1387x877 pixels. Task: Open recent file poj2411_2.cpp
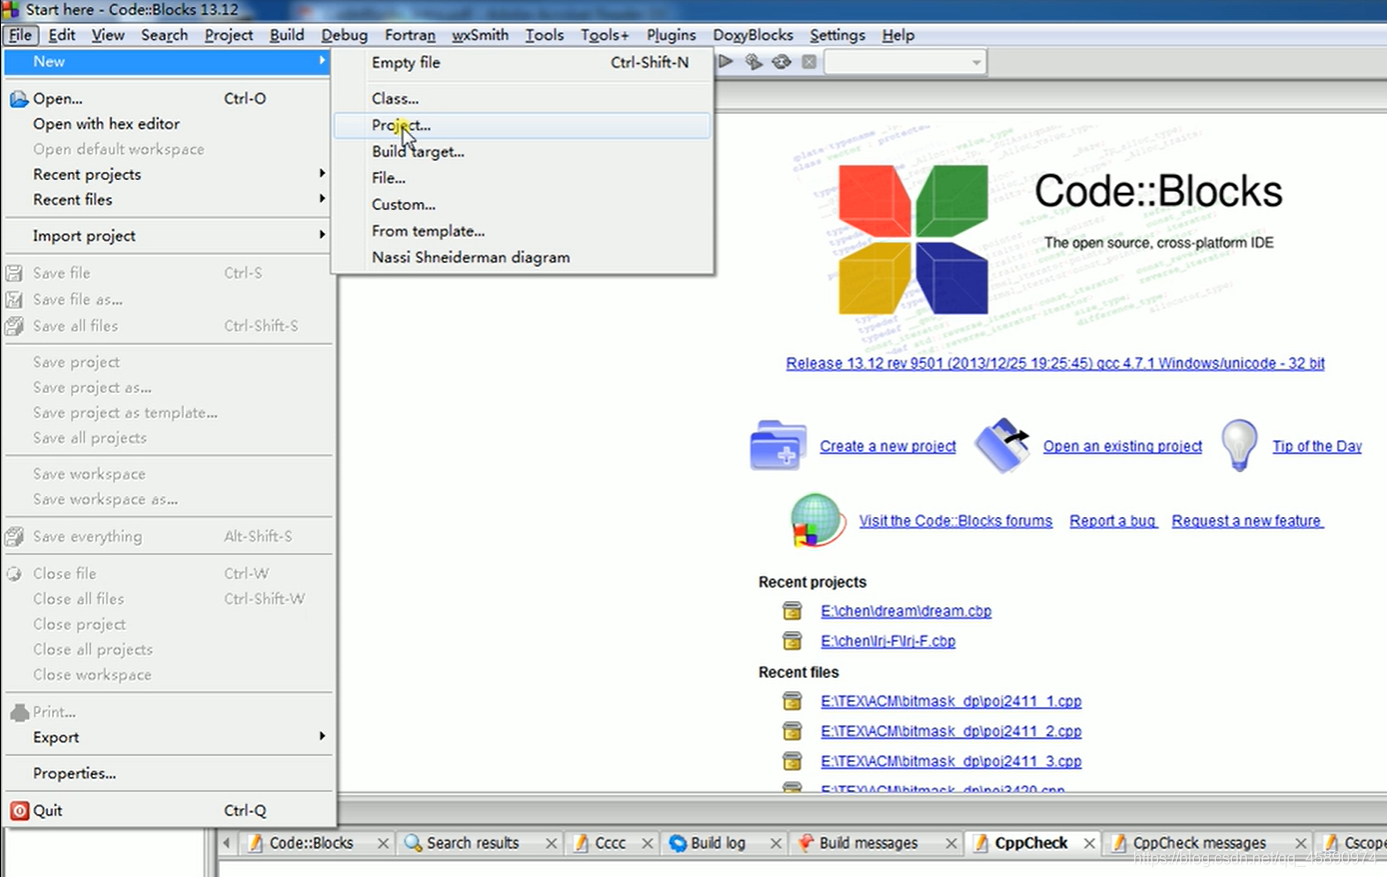coord(951,731)
